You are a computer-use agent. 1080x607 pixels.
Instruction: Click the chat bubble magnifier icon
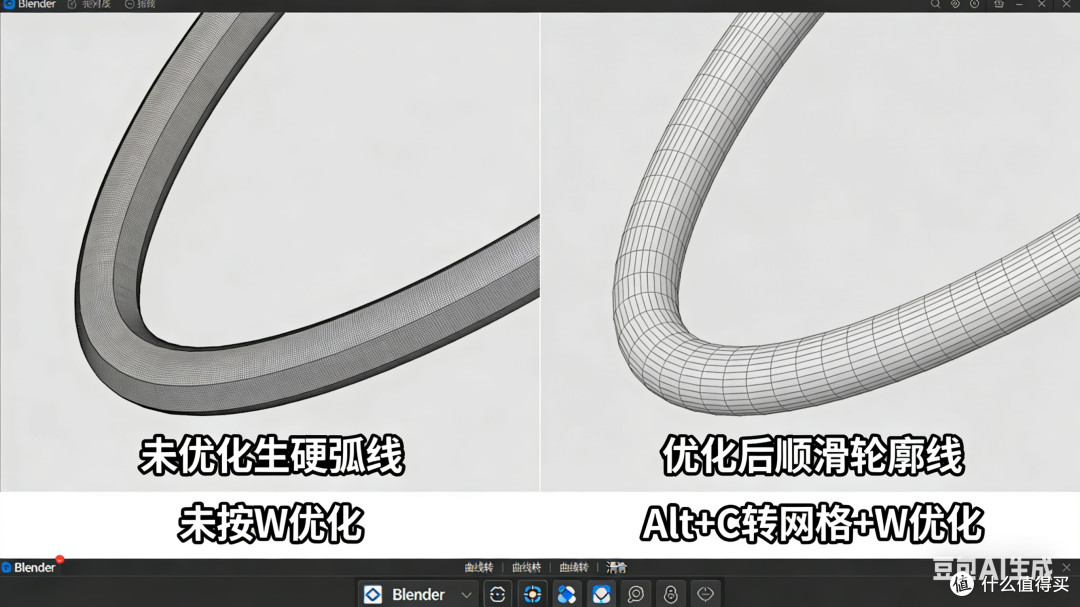636,594
